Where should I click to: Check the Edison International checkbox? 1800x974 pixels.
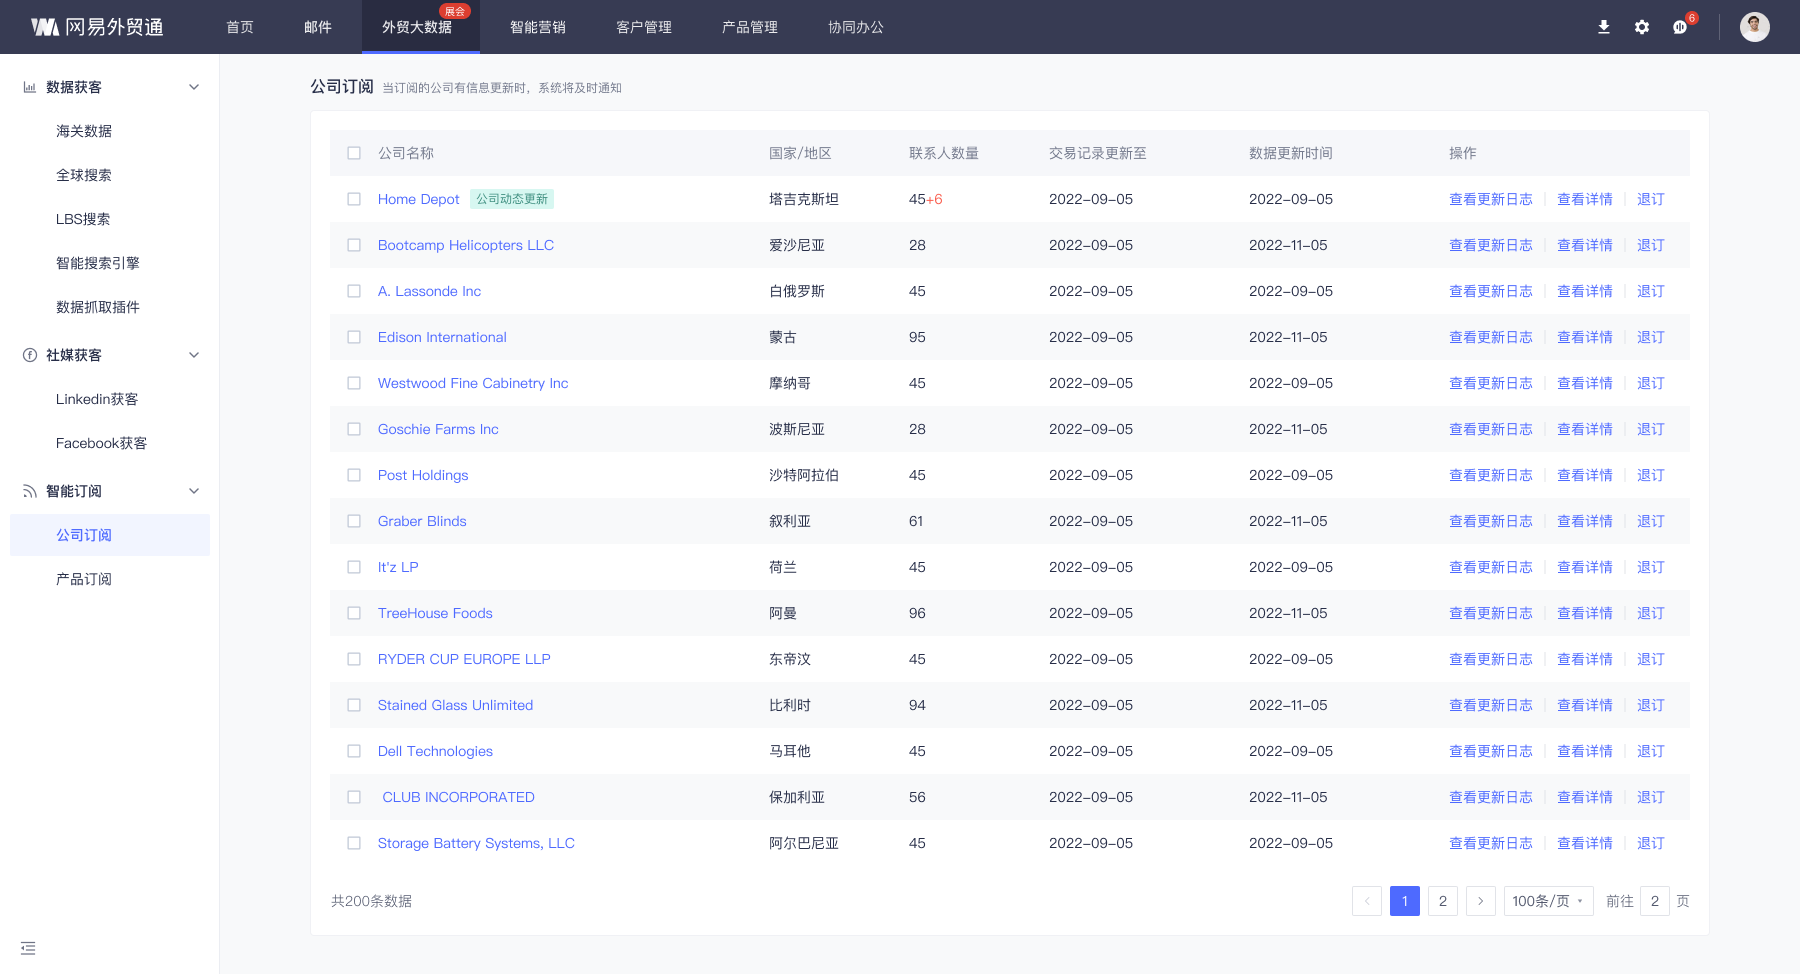(354, 337)
